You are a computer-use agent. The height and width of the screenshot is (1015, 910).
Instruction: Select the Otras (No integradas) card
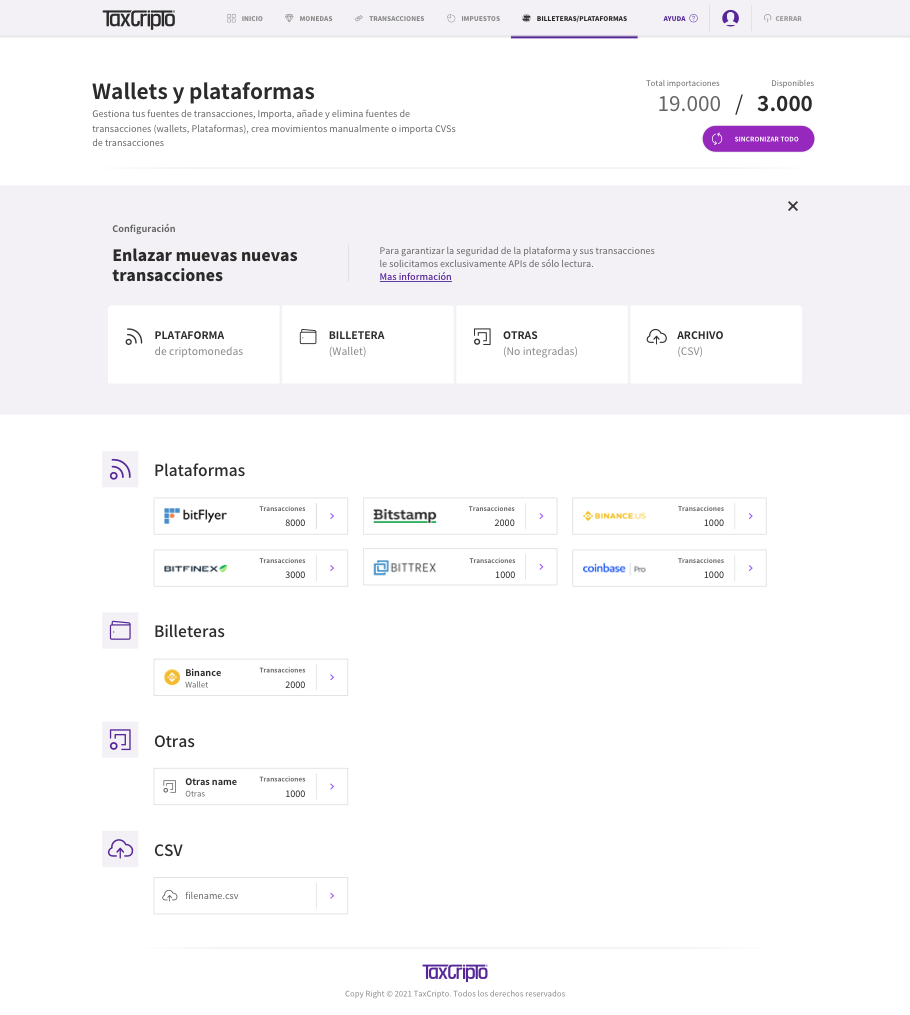pos(541,344)
